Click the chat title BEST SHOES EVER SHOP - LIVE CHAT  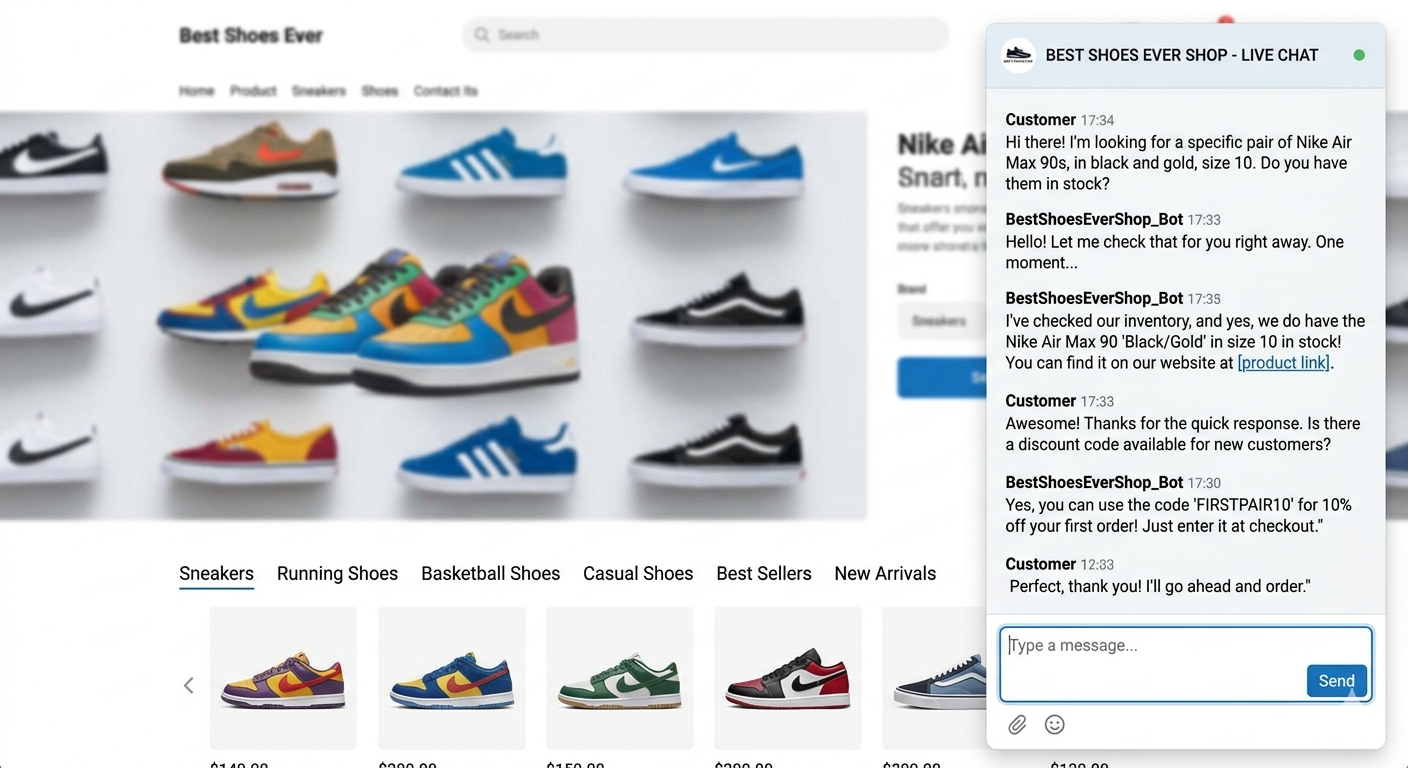(x=1182, y=55)
